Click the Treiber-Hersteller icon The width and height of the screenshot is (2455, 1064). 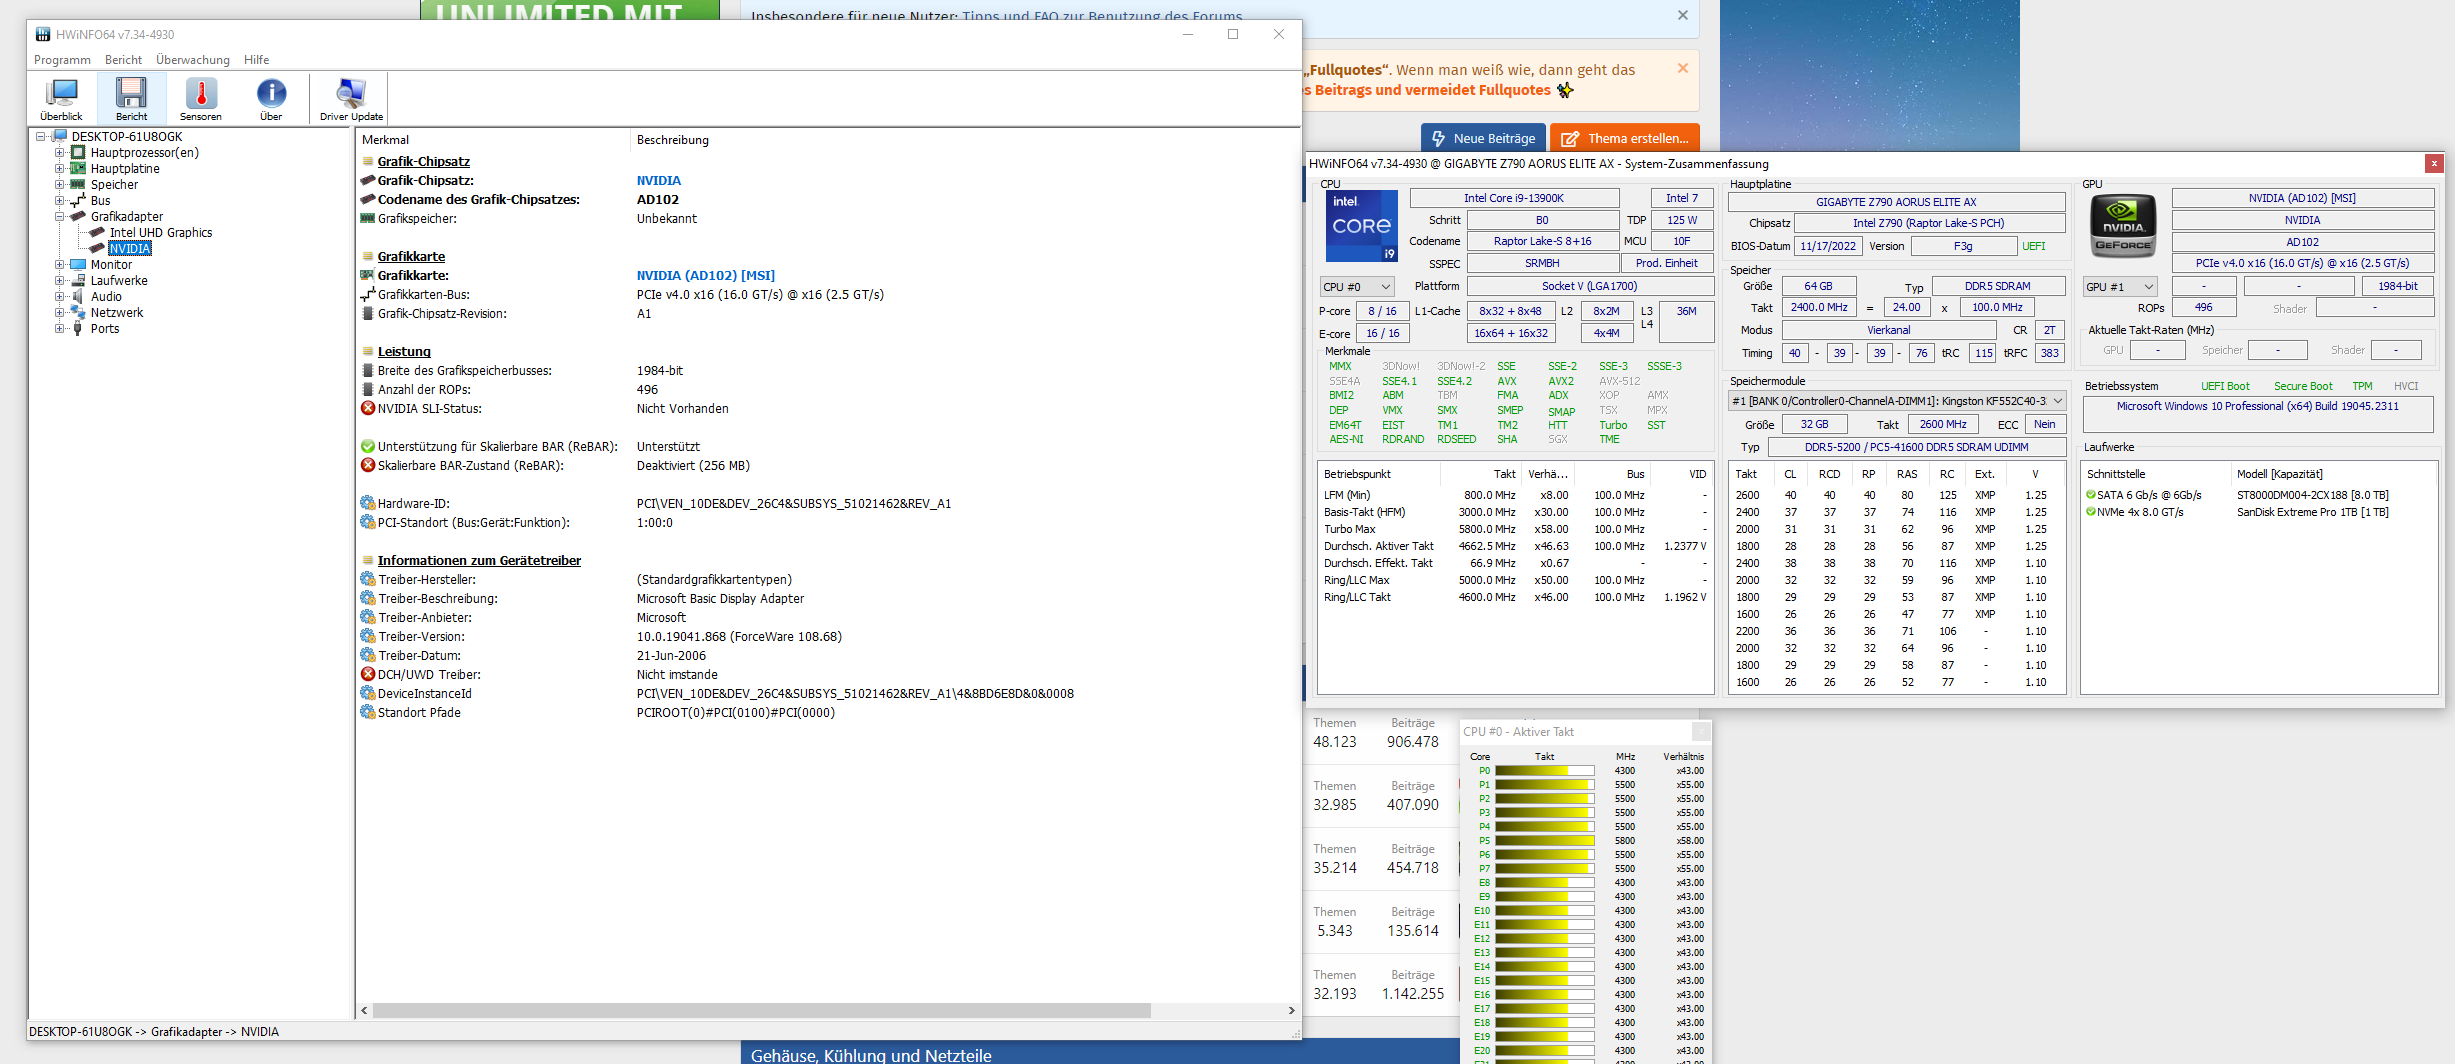(368, 579)
